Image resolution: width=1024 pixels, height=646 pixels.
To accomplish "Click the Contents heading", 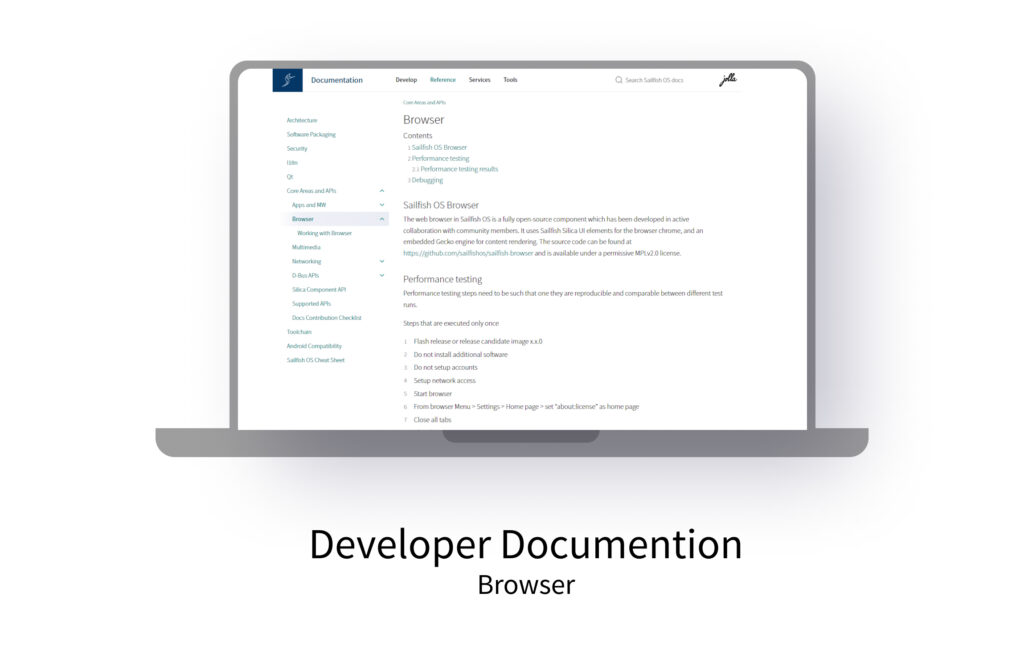I will click(417, 136).
